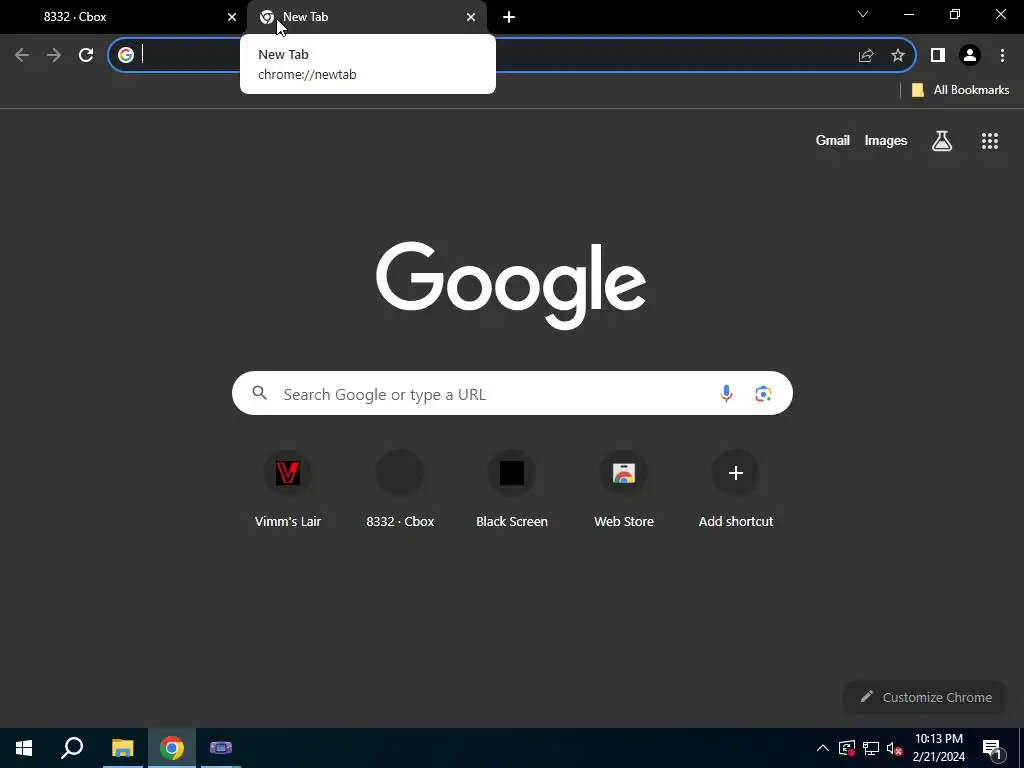Click the magnifier icon in search box
The image size is (1024, 768).
(260, 392)
